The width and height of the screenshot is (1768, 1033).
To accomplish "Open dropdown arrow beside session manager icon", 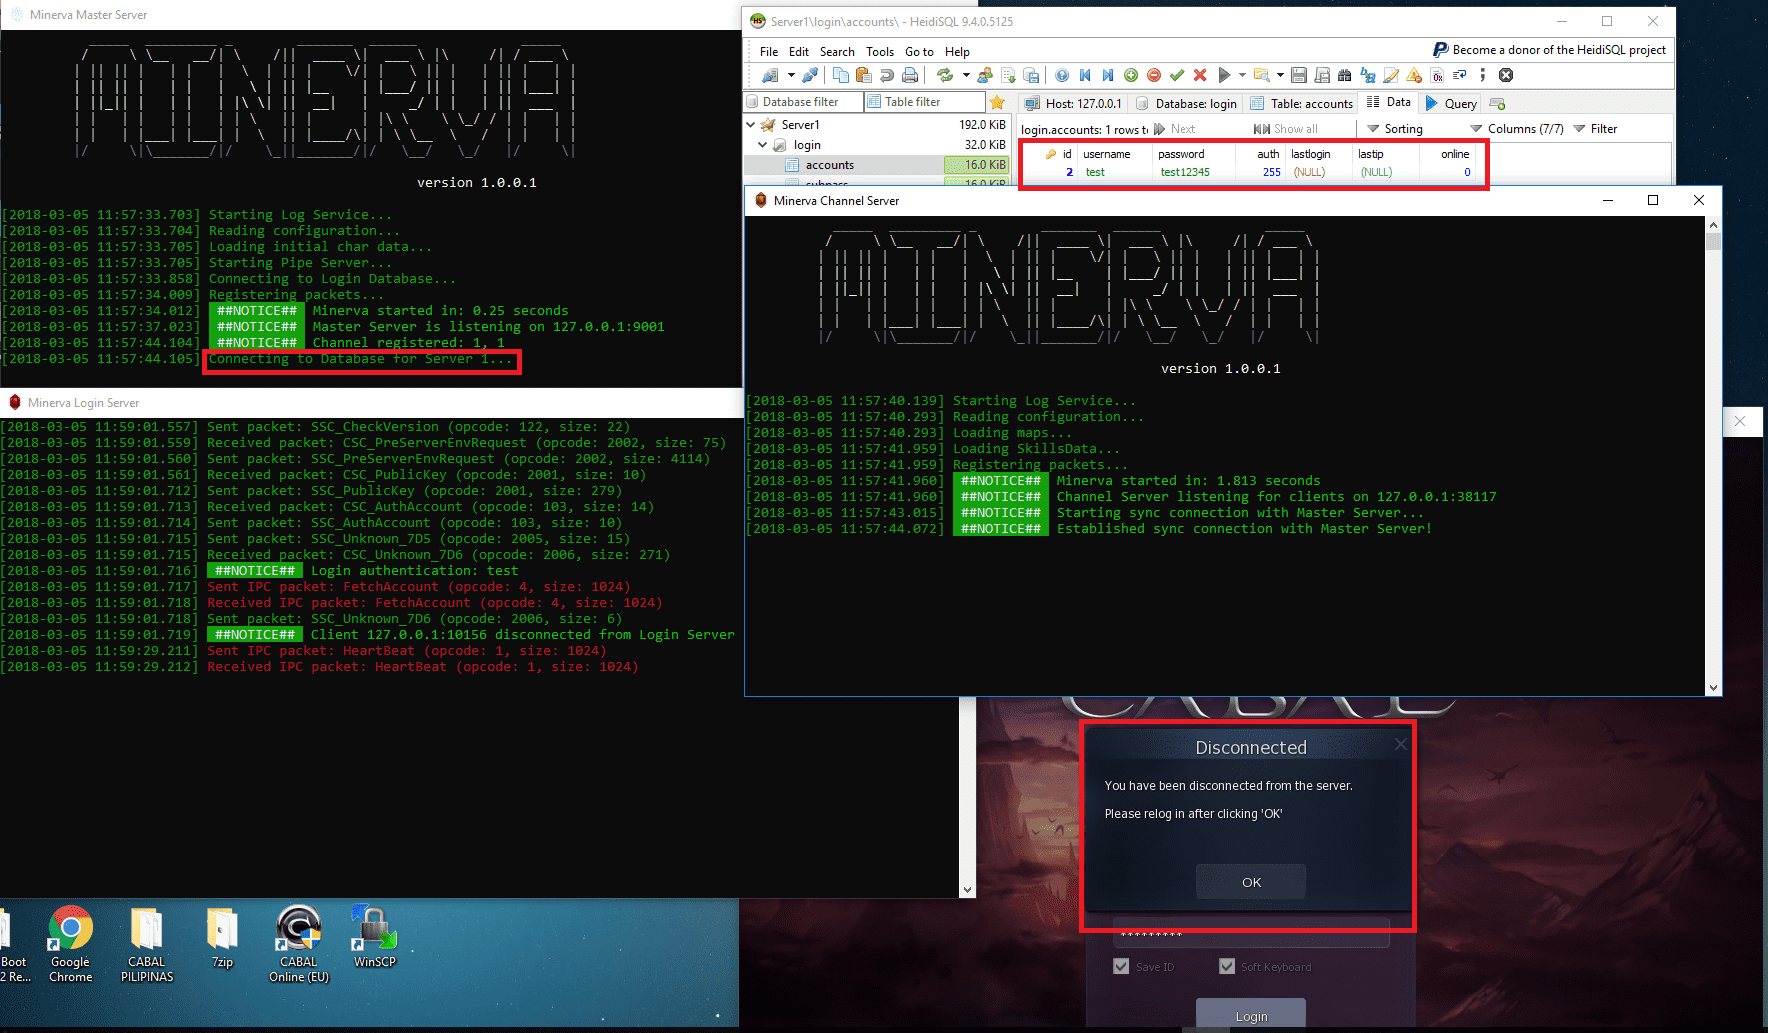I will click(x=791, y=75).
